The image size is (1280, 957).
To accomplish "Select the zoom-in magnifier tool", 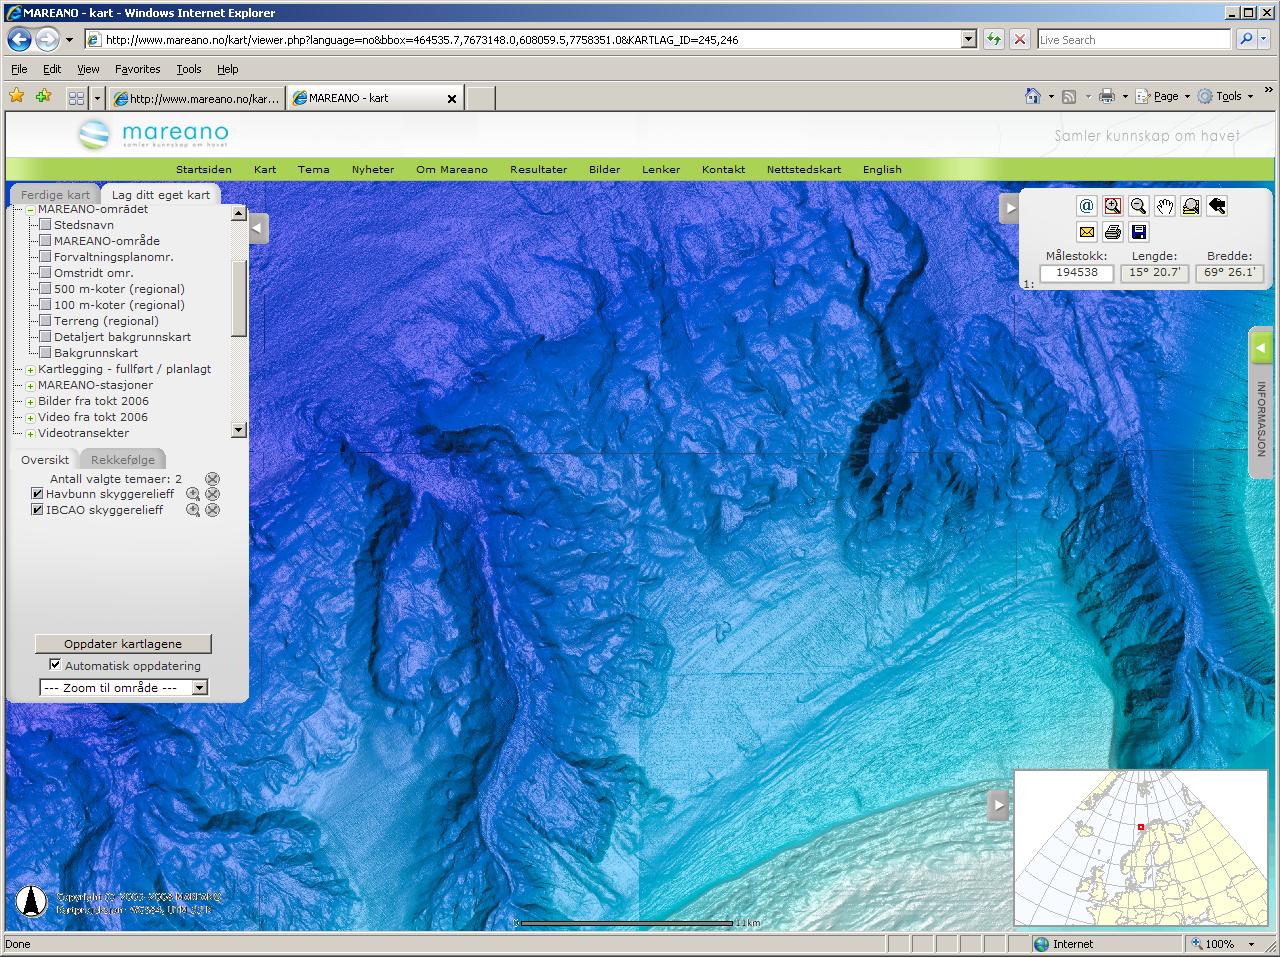I will click(1112, 206).
